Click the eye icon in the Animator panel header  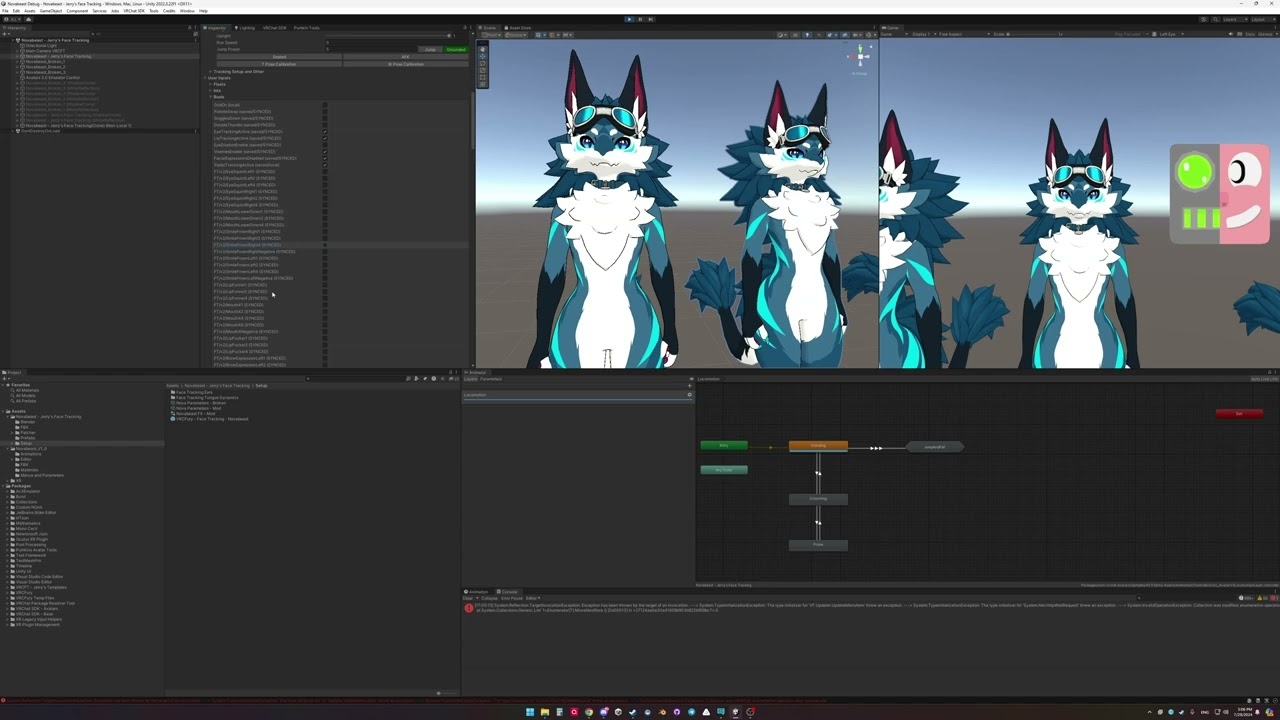[691, 379]
